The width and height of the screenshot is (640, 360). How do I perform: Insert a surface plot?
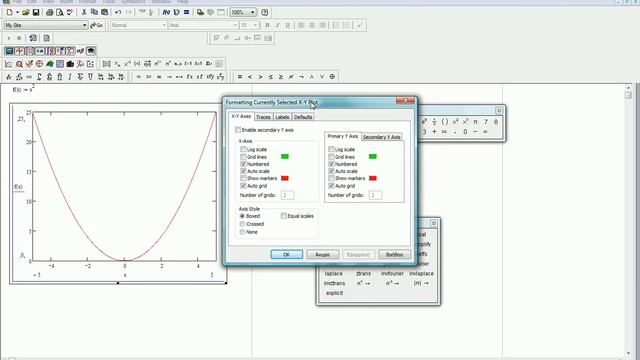coord(50,64)
